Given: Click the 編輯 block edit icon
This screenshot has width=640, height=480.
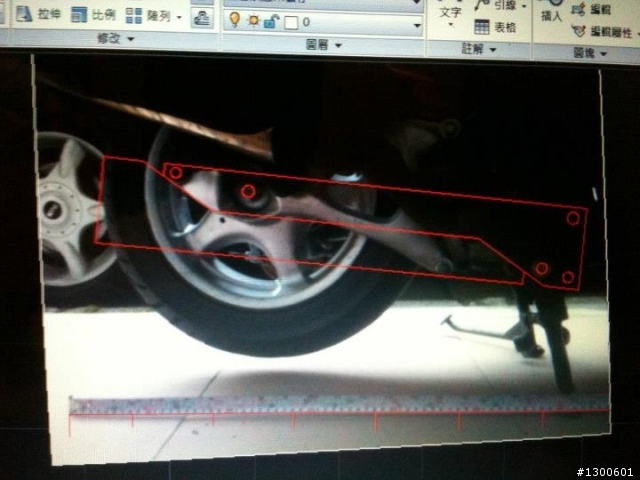Looking at the screenshot, I should coord(578,10).
